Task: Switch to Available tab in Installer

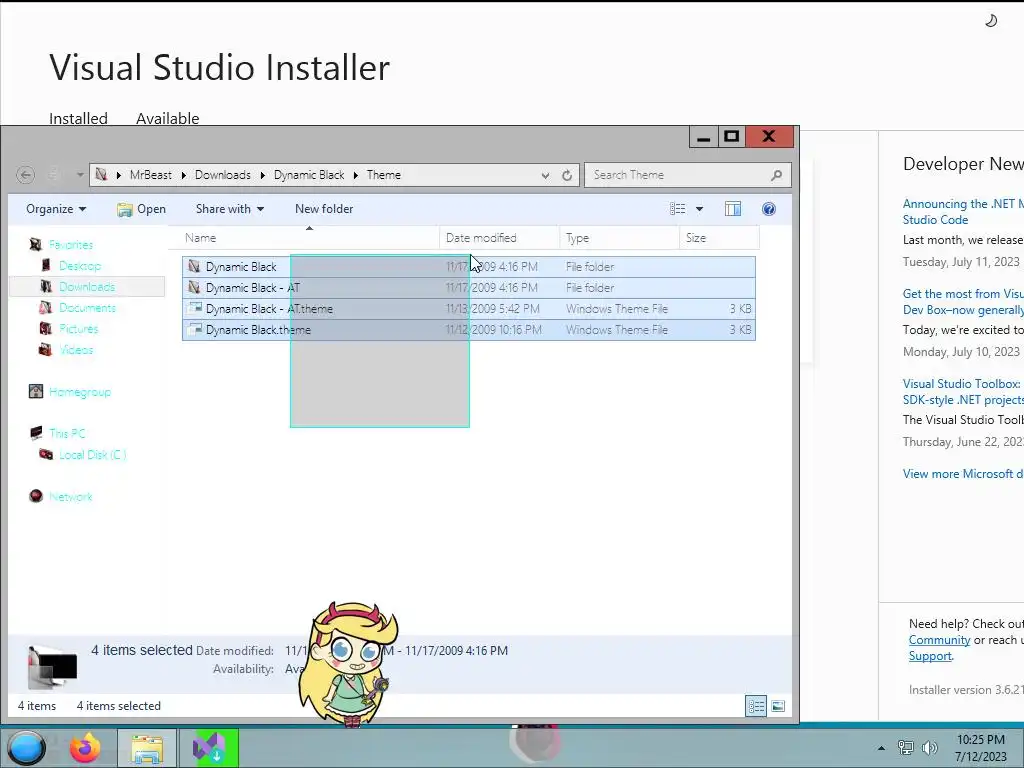Action: pos(167,118)
